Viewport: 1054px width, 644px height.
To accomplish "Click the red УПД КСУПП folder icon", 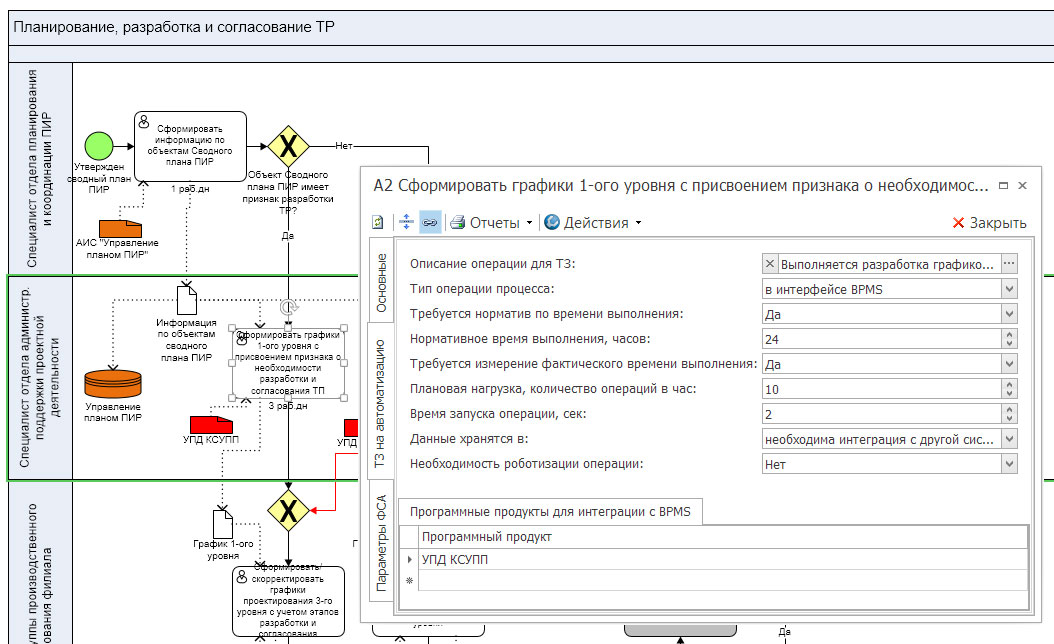I will 211,425.
